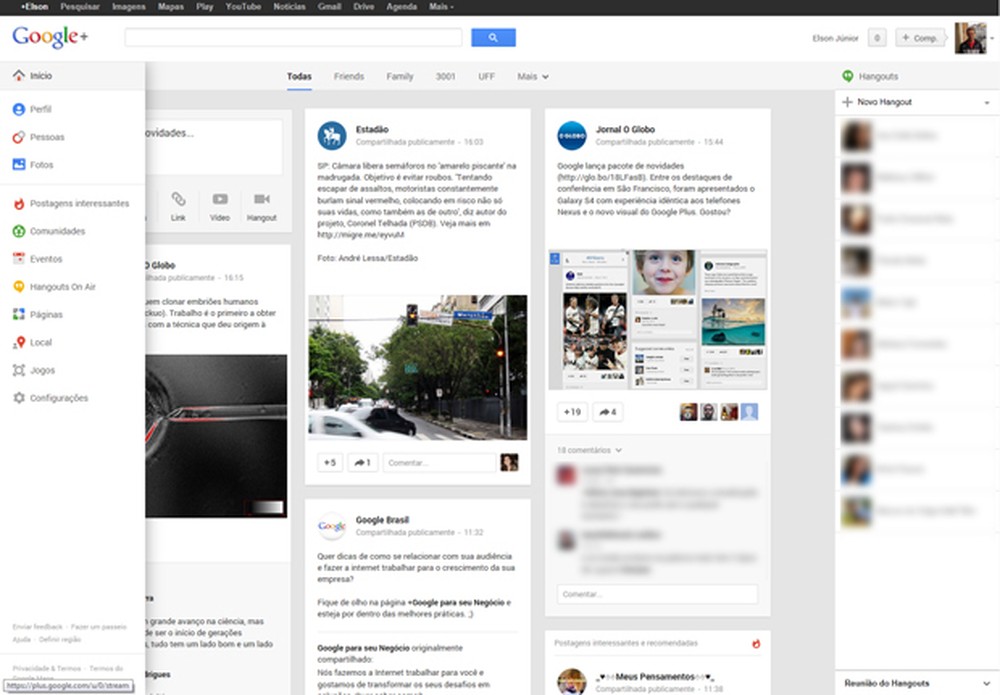Toggle +19 on the Jornal O Globo post
The height and width of the screenshot is (695, 1000).
pyautogui.click(x=571, y=411)
